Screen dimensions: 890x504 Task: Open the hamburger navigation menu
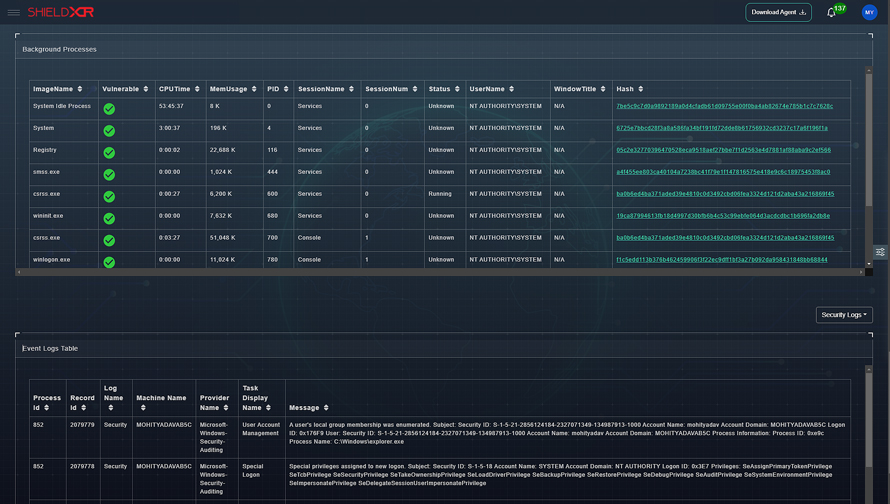(x=14, y=12)
